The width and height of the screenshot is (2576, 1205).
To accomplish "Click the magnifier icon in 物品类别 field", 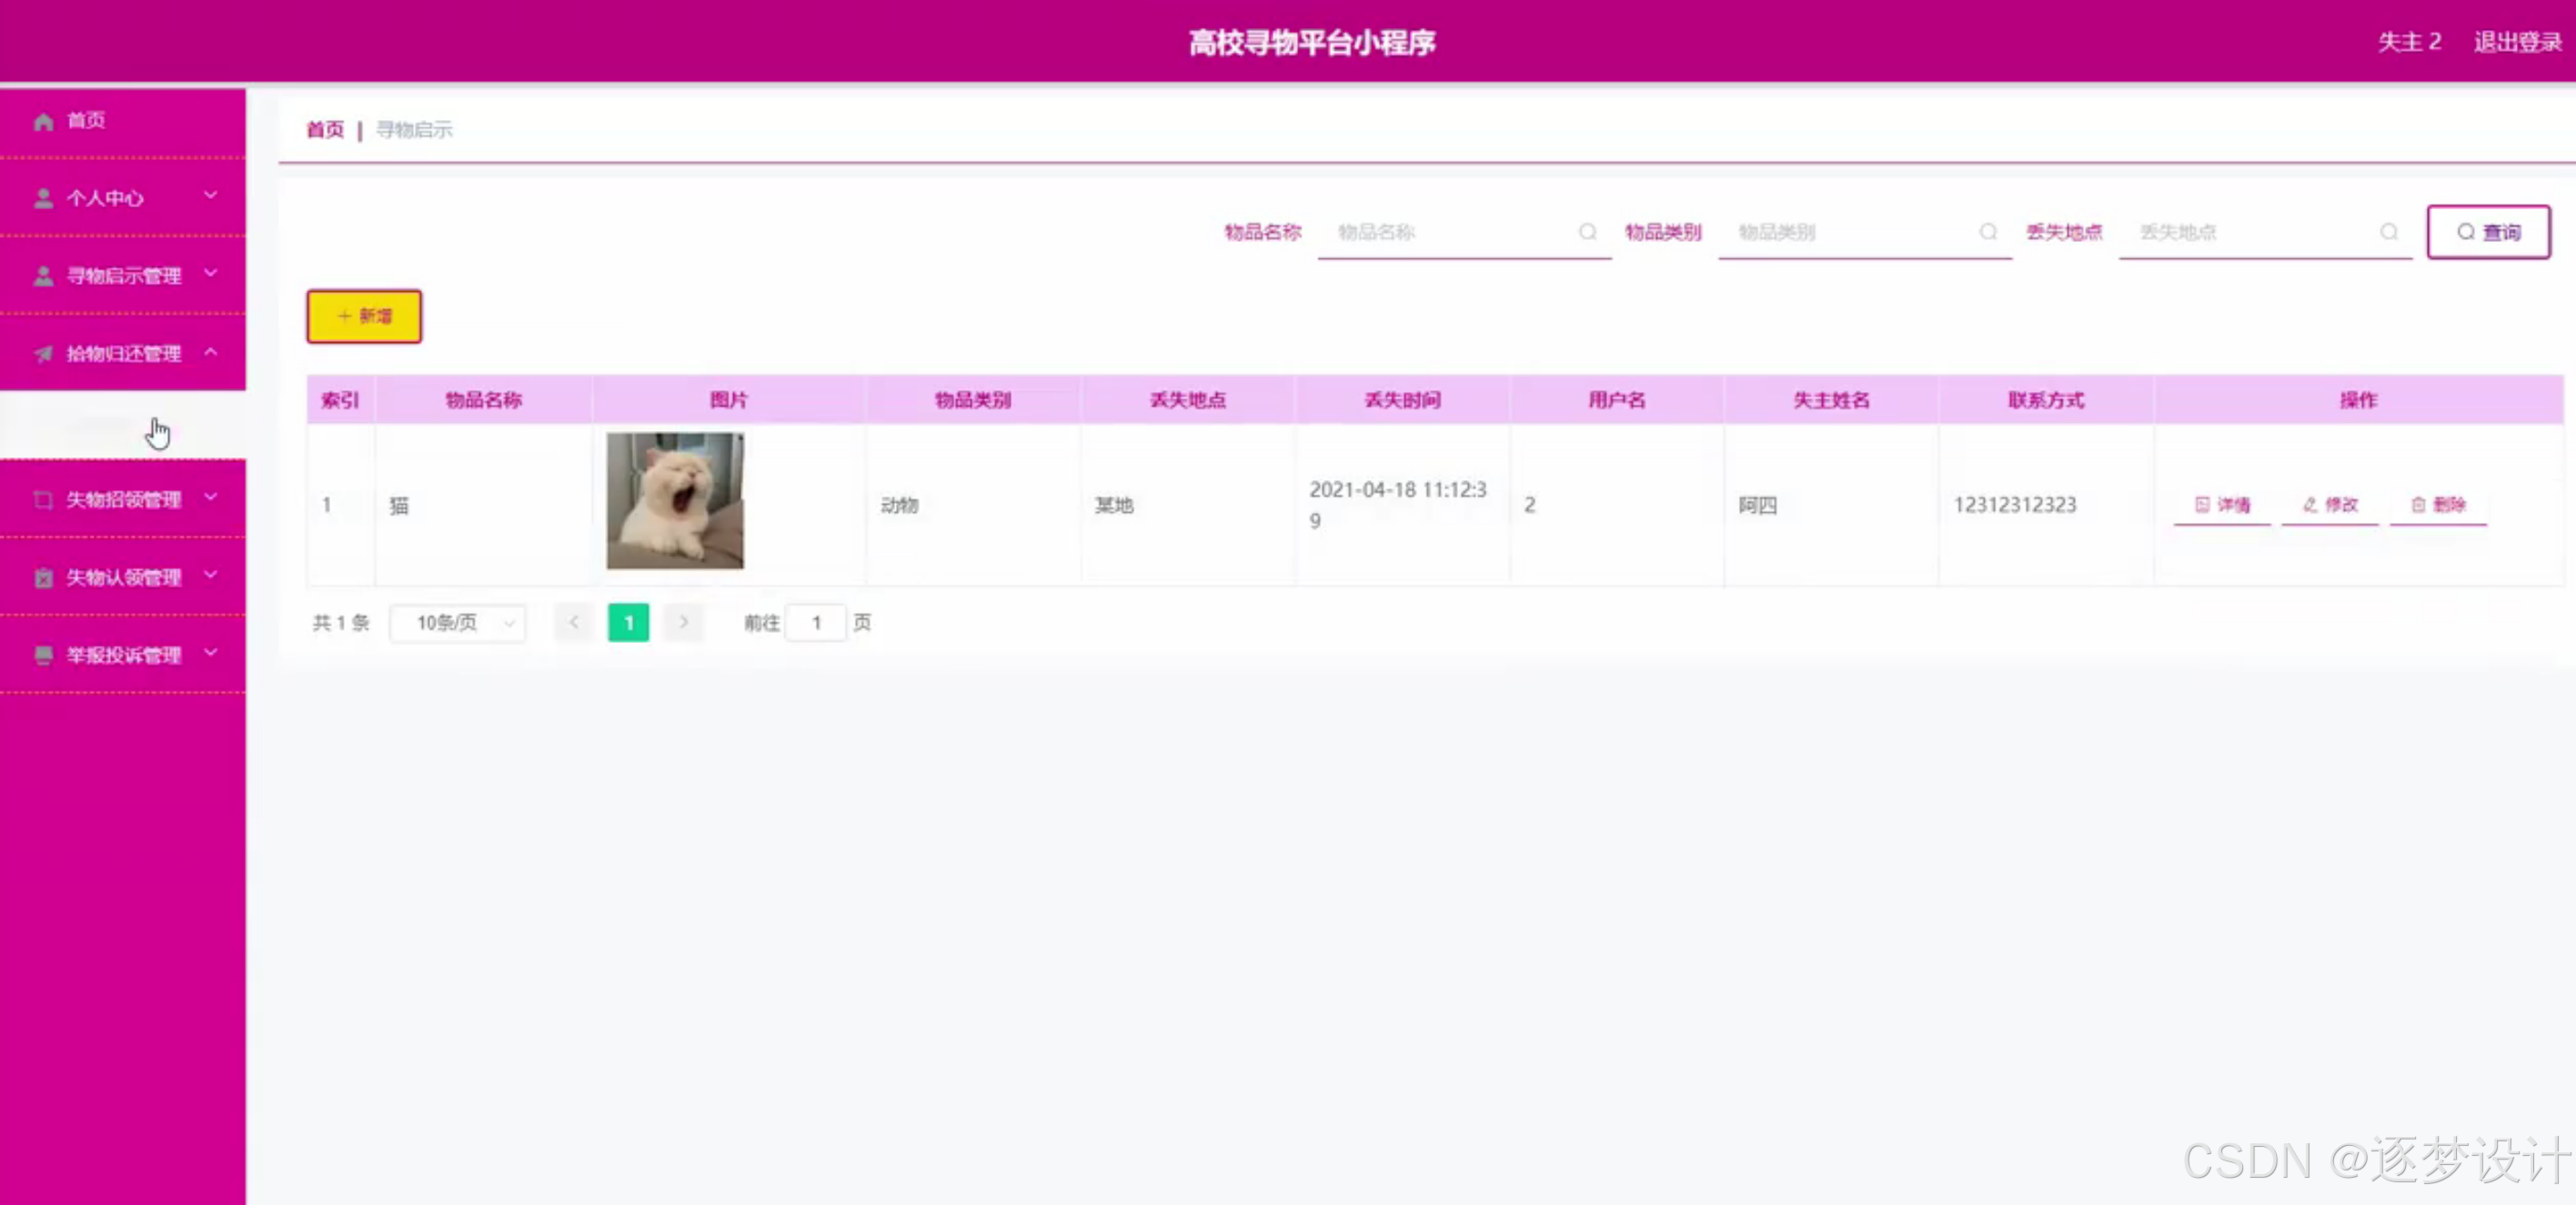I will pos(1988,232).
